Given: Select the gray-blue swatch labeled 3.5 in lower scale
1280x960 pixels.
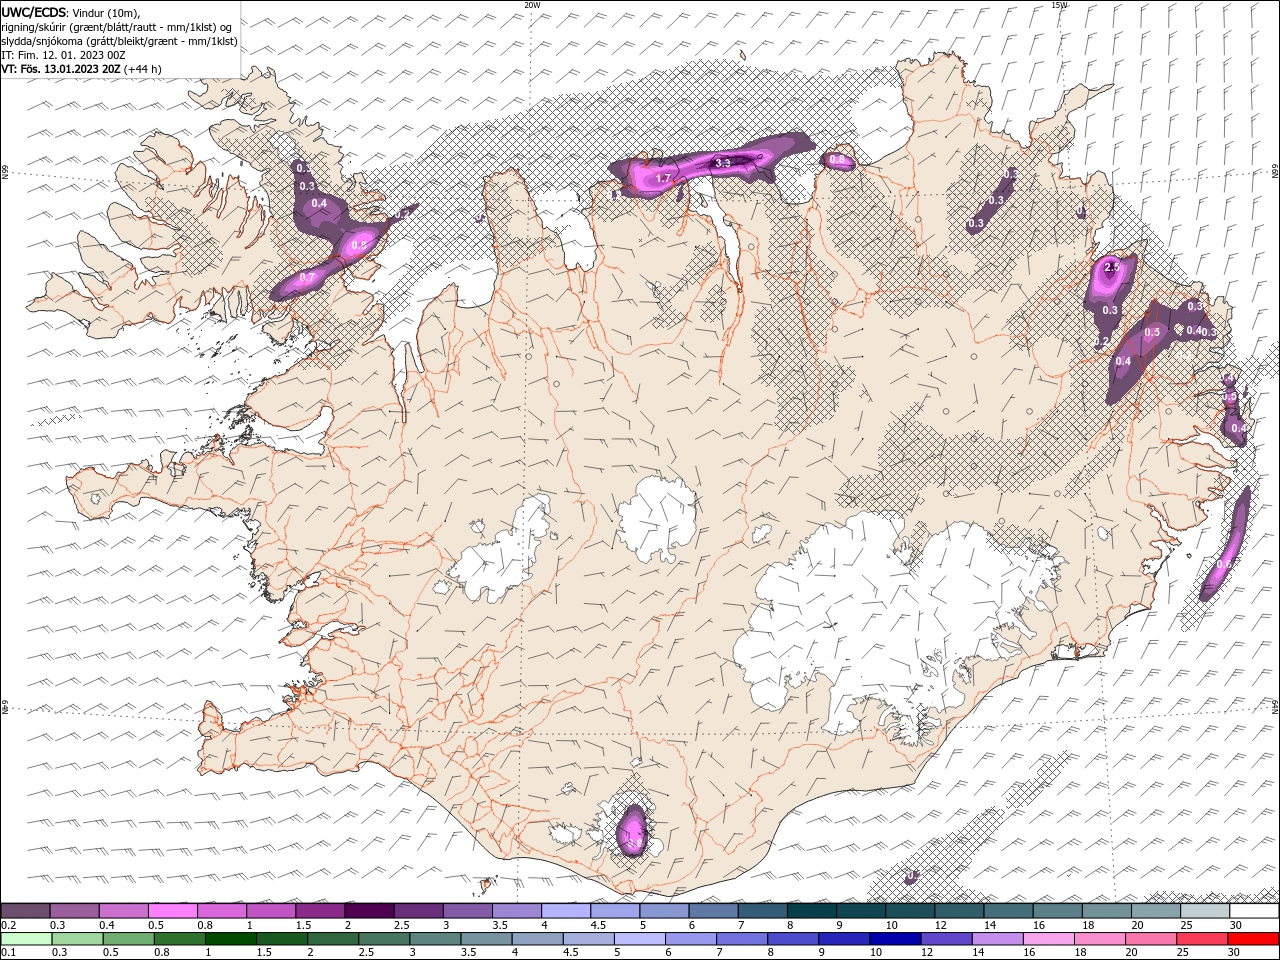Looking at the screenshot, I should (485, 939).
